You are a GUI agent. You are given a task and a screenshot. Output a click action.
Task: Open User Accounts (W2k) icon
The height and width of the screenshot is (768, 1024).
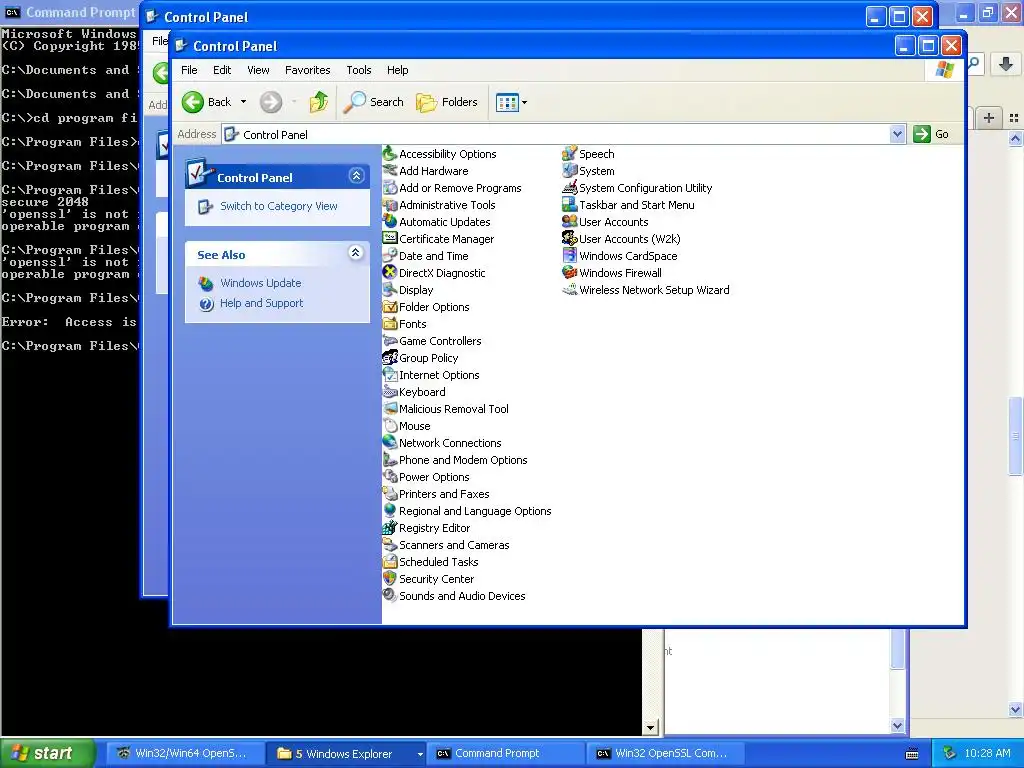pos(569,238)
